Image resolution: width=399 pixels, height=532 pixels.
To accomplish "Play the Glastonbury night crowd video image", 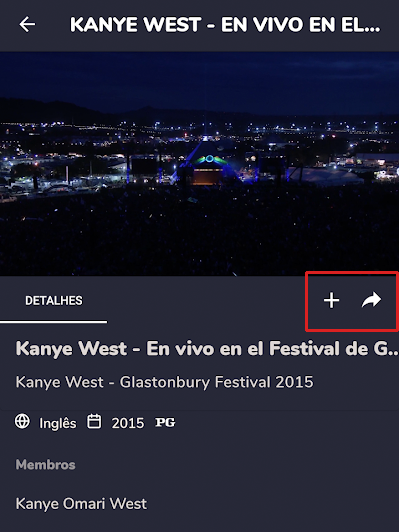I will 200,164.
